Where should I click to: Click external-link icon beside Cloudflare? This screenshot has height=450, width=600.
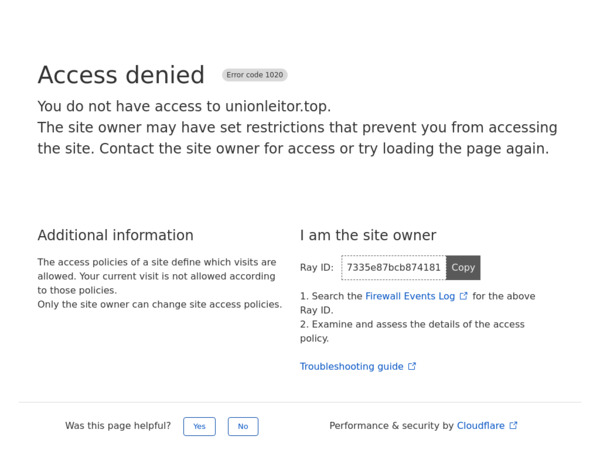(x=514, y=426)
